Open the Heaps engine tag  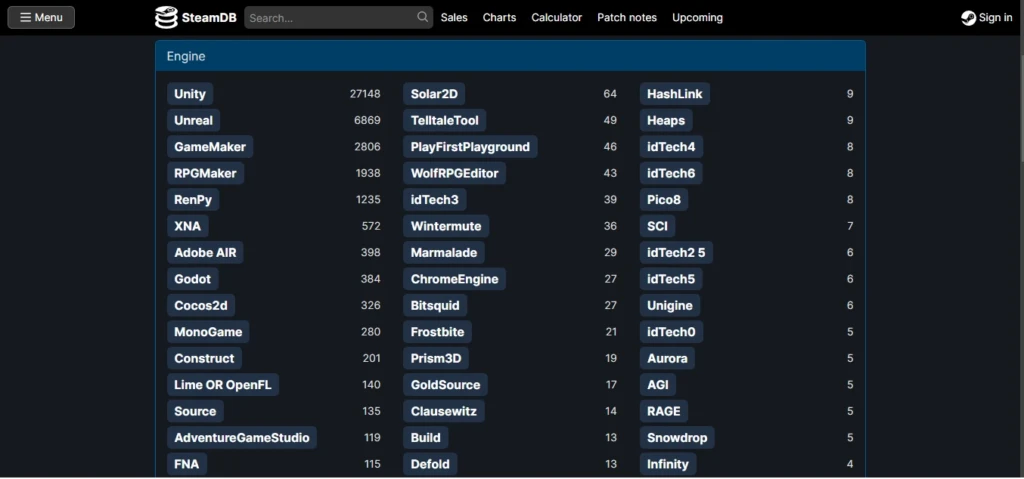point(666,120)
